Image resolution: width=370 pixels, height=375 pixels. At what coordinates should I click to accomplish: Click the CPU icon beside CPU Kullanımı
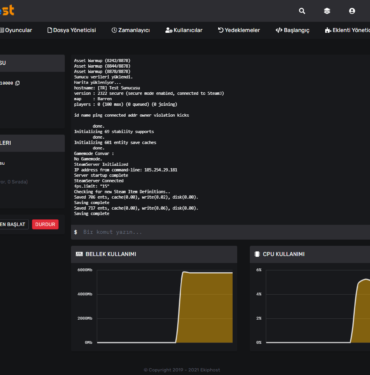click(x=257, y=254)
